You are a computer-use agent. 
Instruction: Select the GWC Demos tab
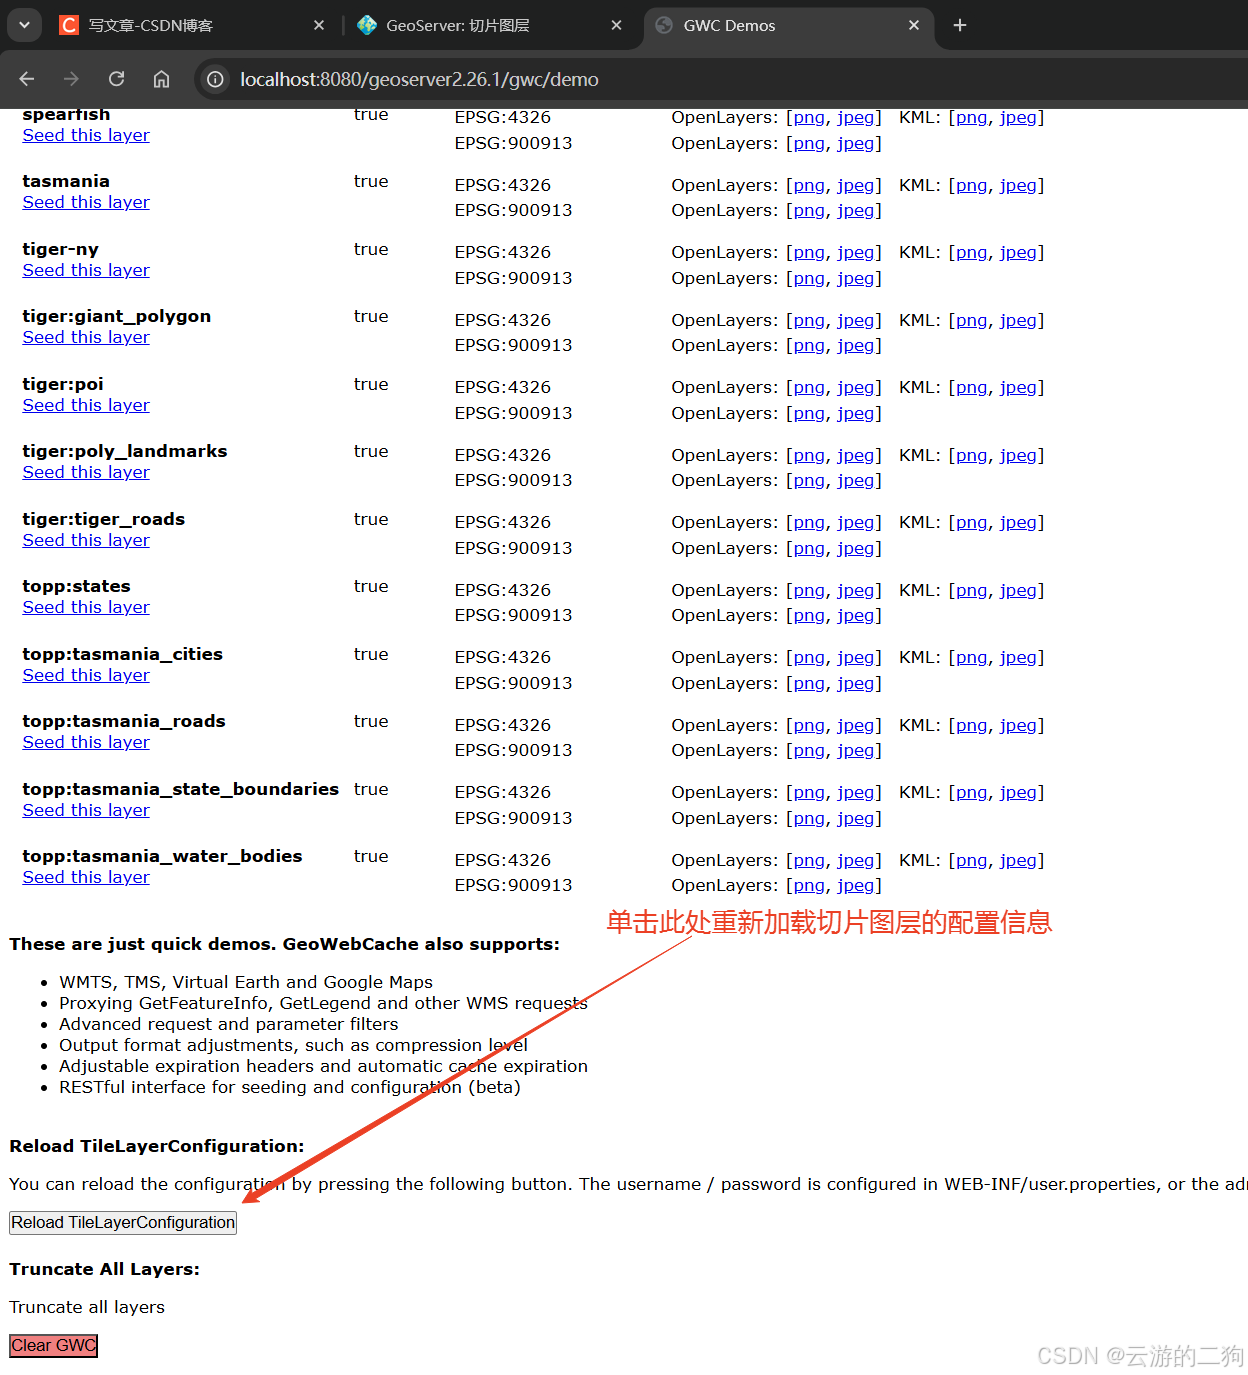789,25
